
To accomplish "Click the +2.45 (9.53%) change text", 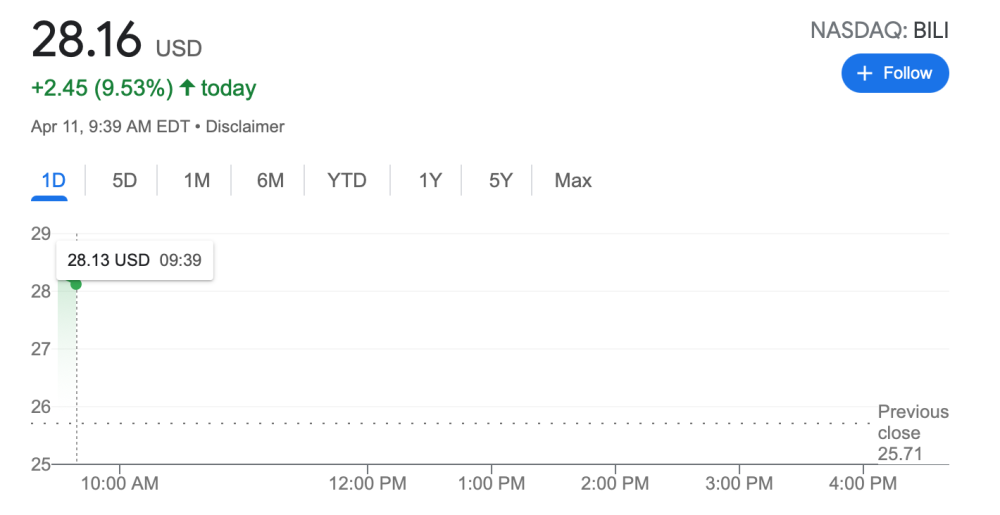I will (x=102, y=88).
